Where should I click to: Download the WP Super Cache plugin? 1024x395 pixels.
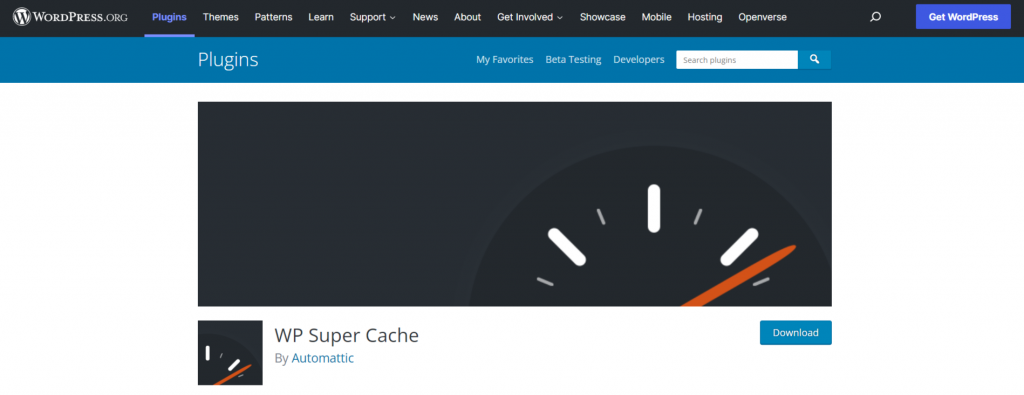click(795, 332)
